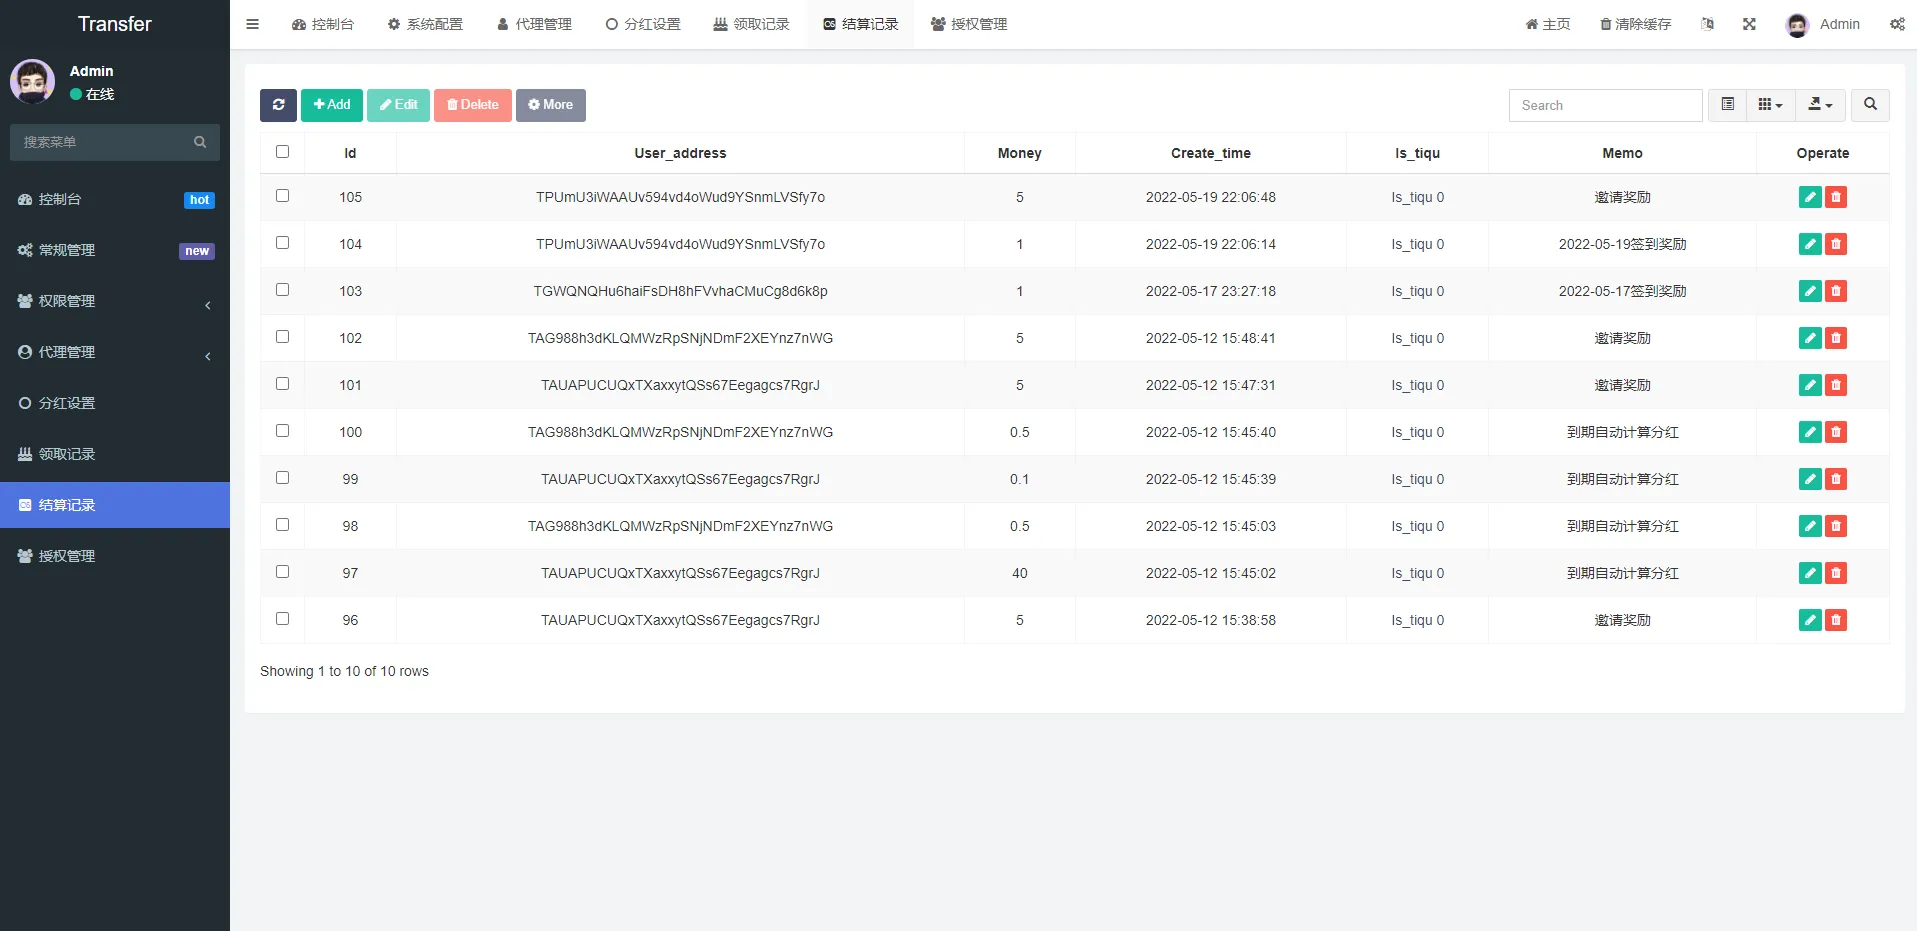Click inside the Search input field
Image resolution: width=1917 pixels, height=931 pixels.
pos(1605,105)
